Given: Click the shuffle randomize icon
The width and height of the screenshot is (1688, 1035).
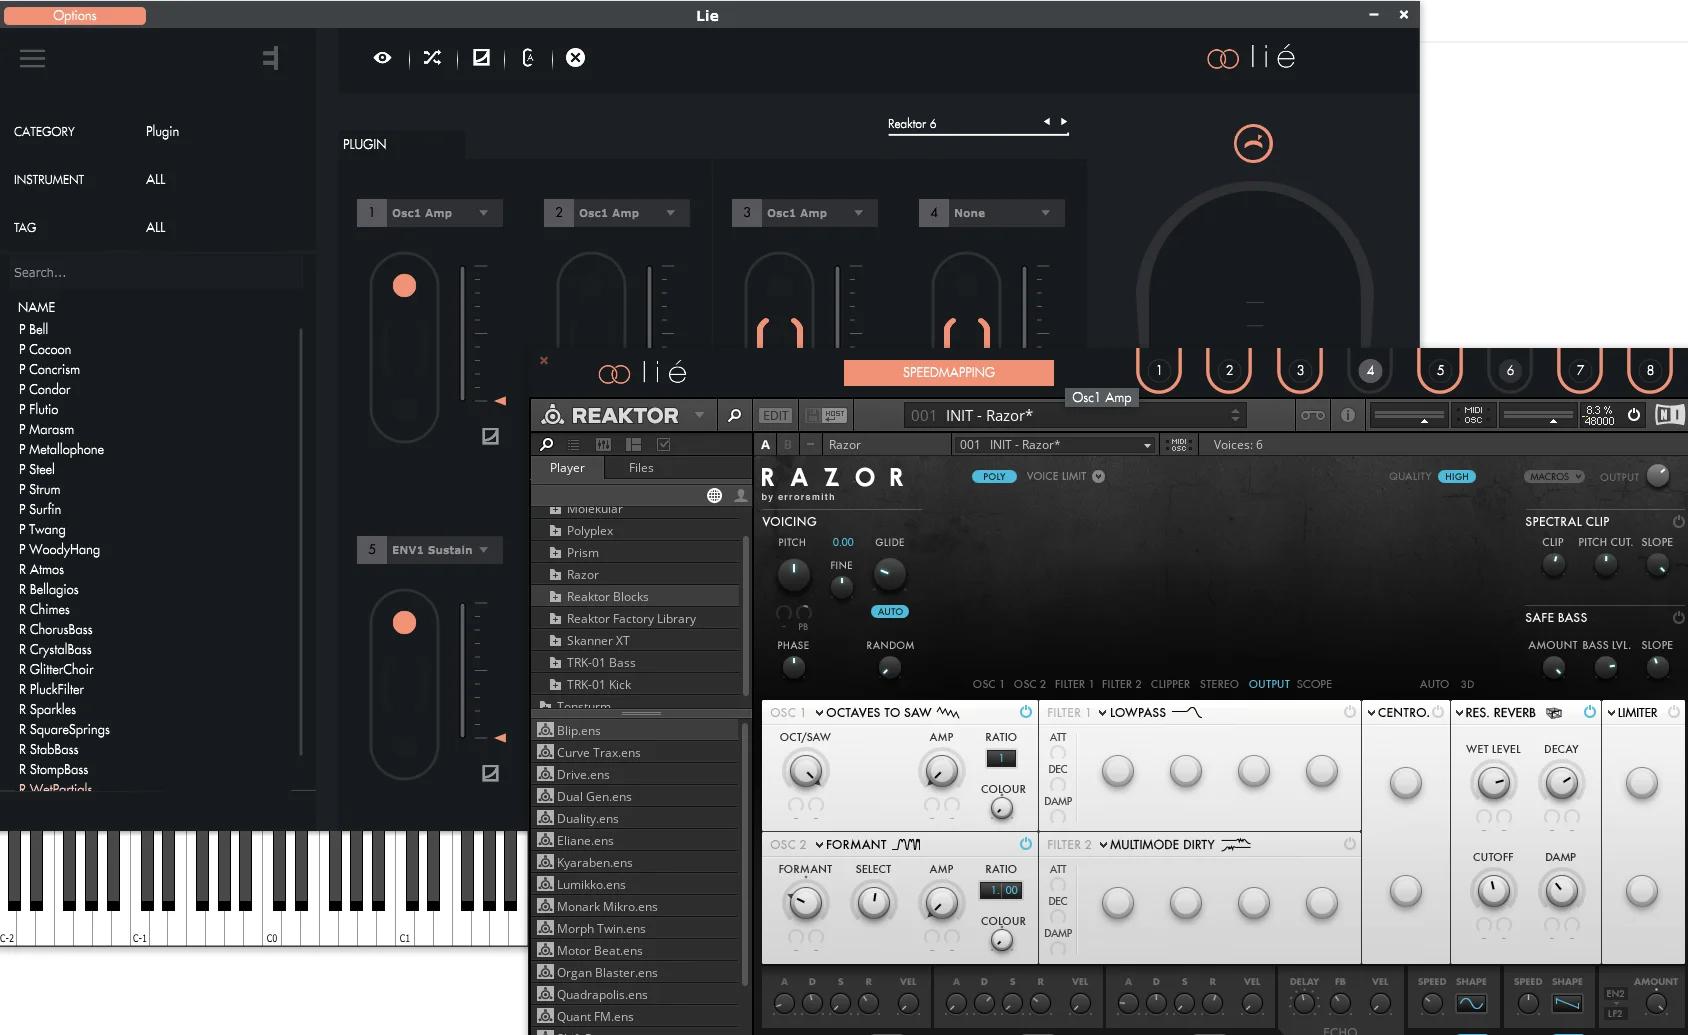Looking at the screenshot, I should (x=432, y=58).
